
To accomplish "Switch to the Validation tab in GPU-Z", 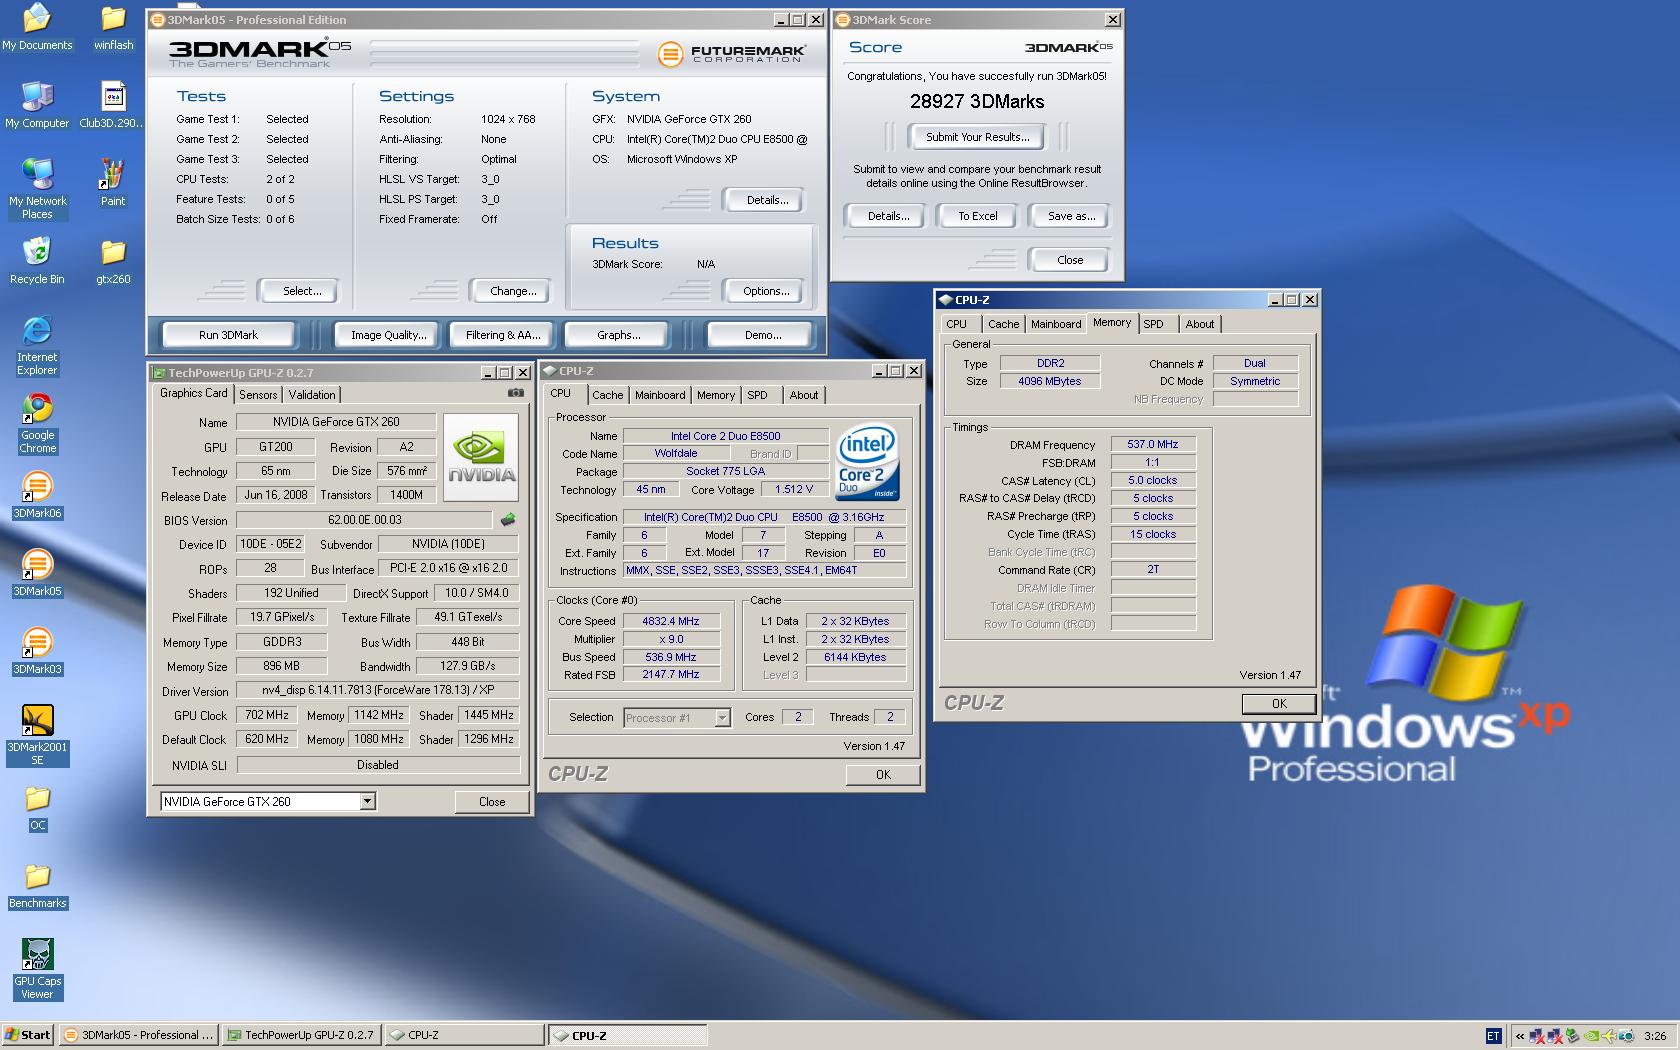I will click(x=312, y=395).
